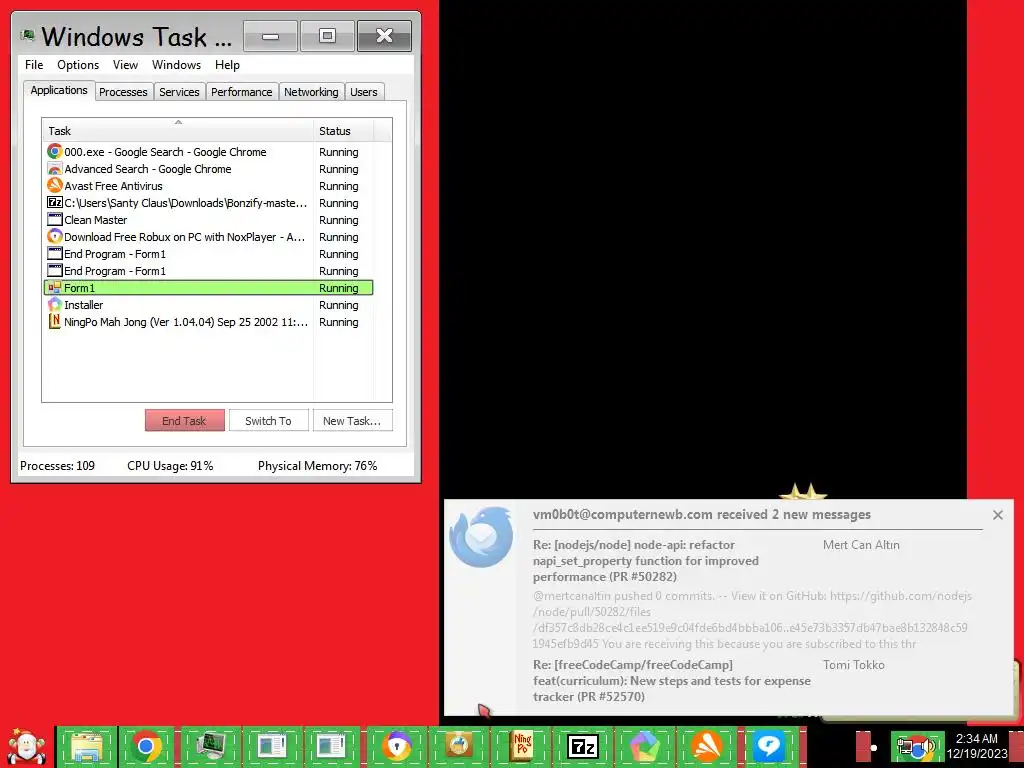Switch to the Networking tab

311,92
